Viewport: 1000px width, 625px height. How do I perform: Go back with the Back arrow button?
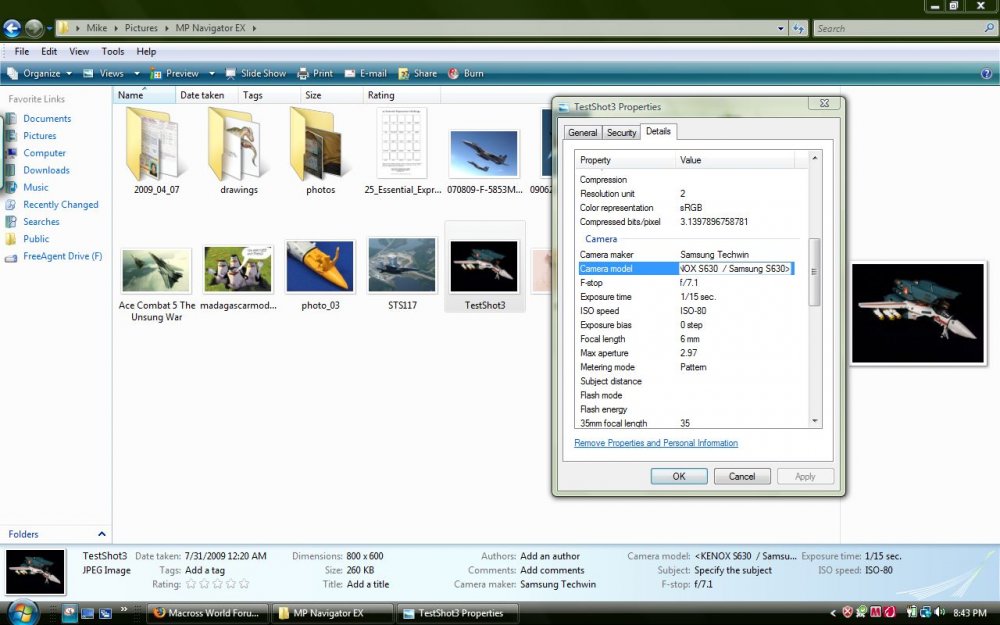tap(11, 28)
